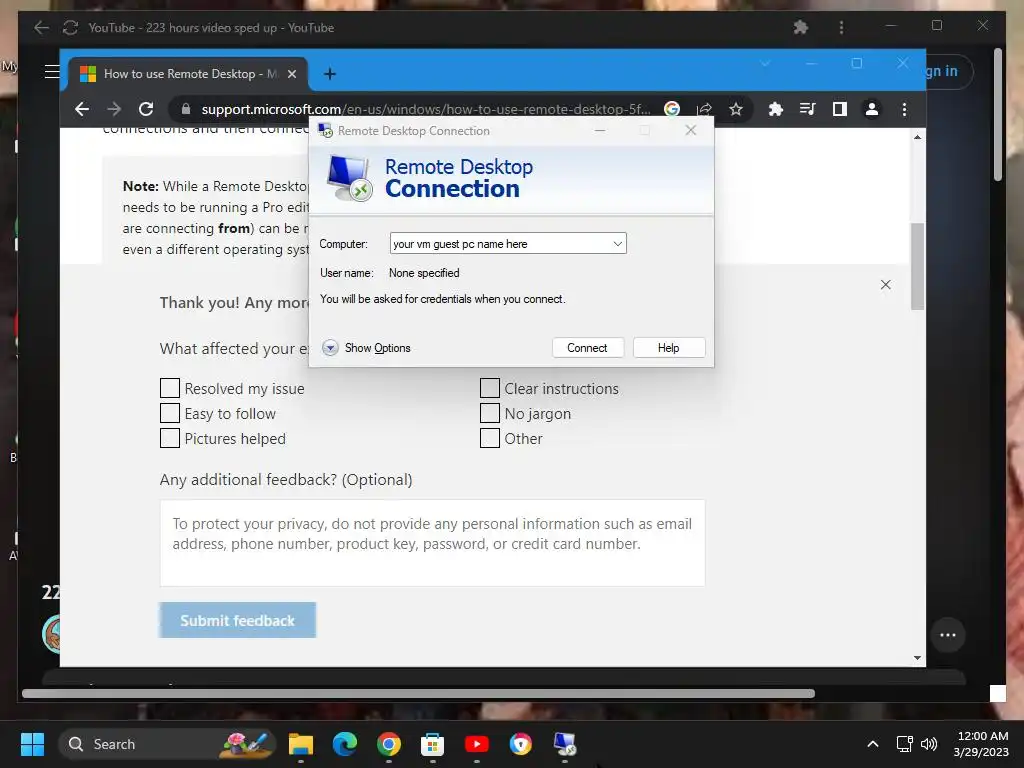Open the shield browser icon on the taskbar

pos(520,744)
